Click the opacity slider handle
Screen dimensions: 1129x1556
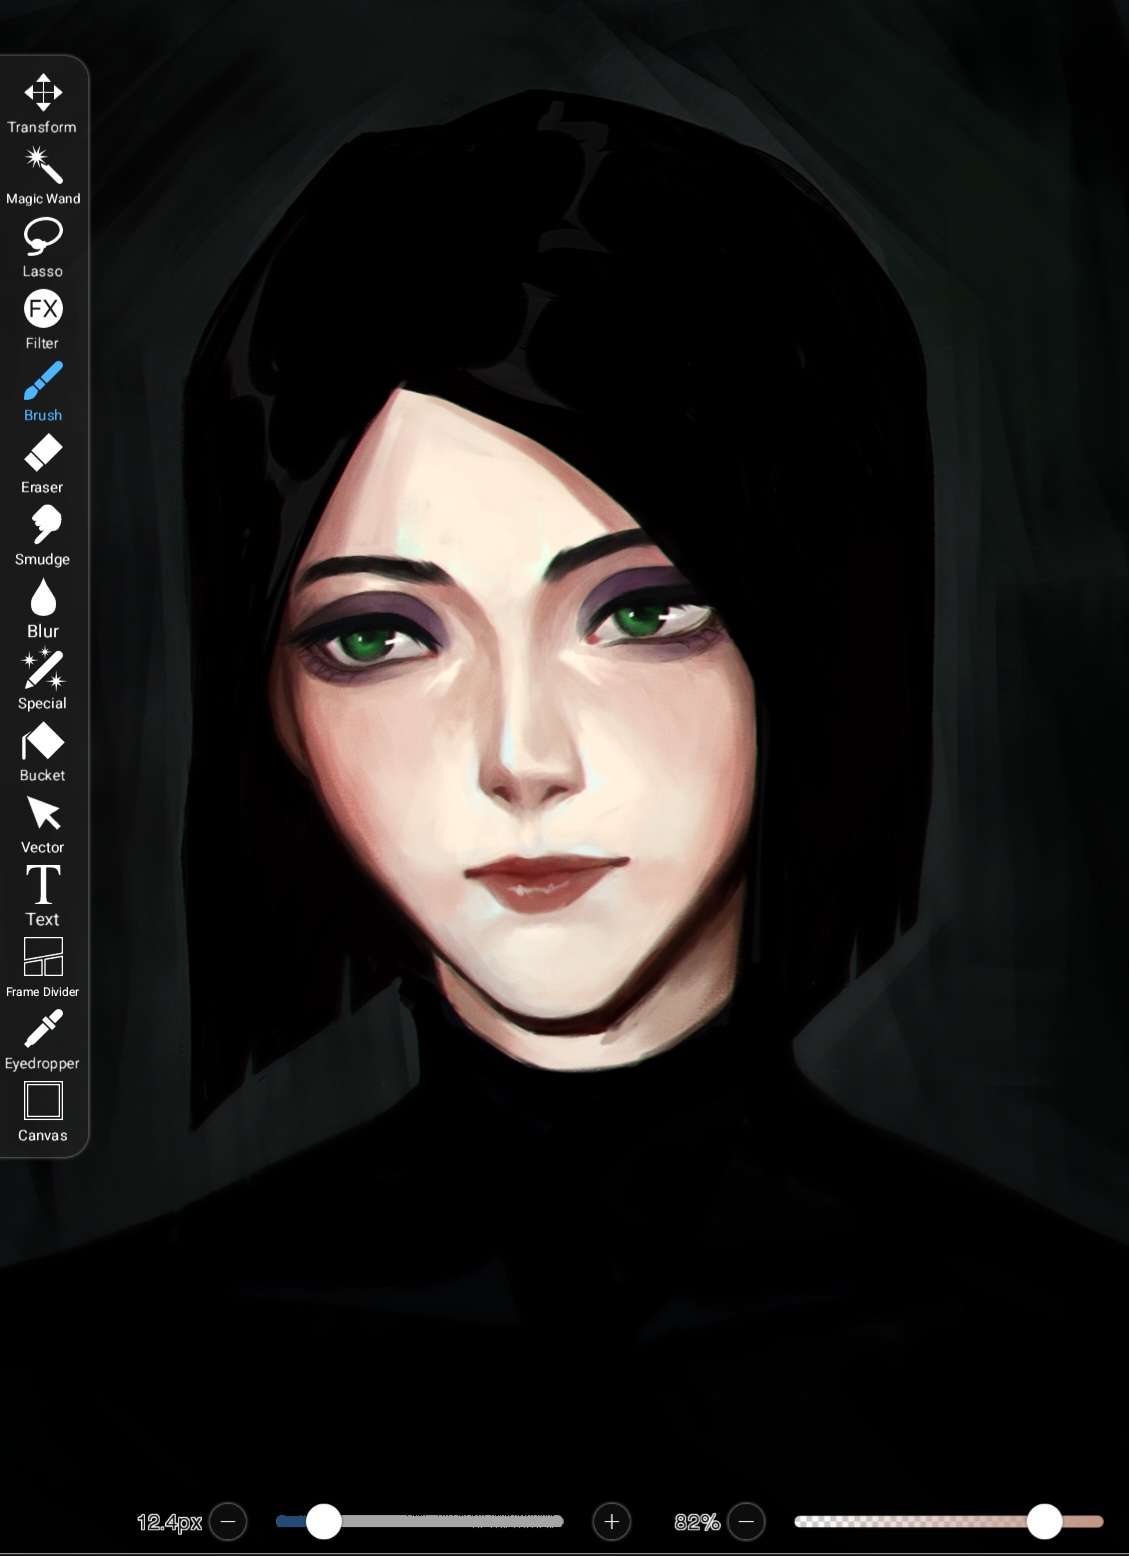[x=1044, y=1522]
